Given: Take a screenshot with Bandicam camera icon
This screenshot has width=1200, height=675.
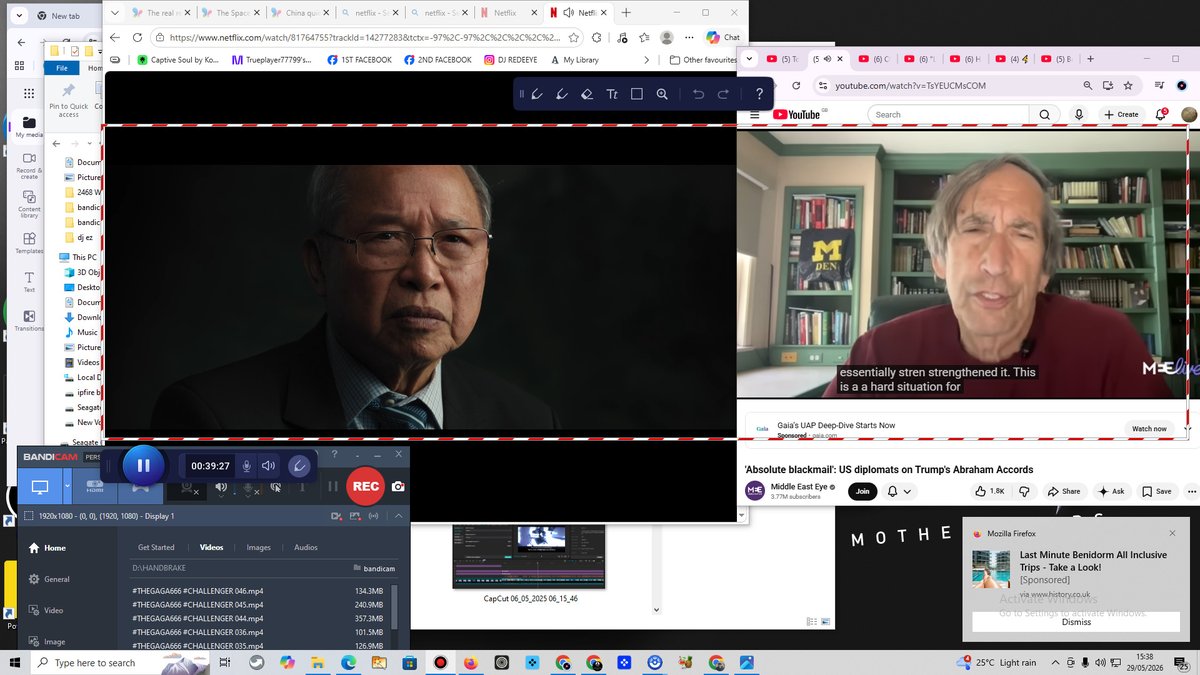Looking at the screenshot, I should pos(398,487).
